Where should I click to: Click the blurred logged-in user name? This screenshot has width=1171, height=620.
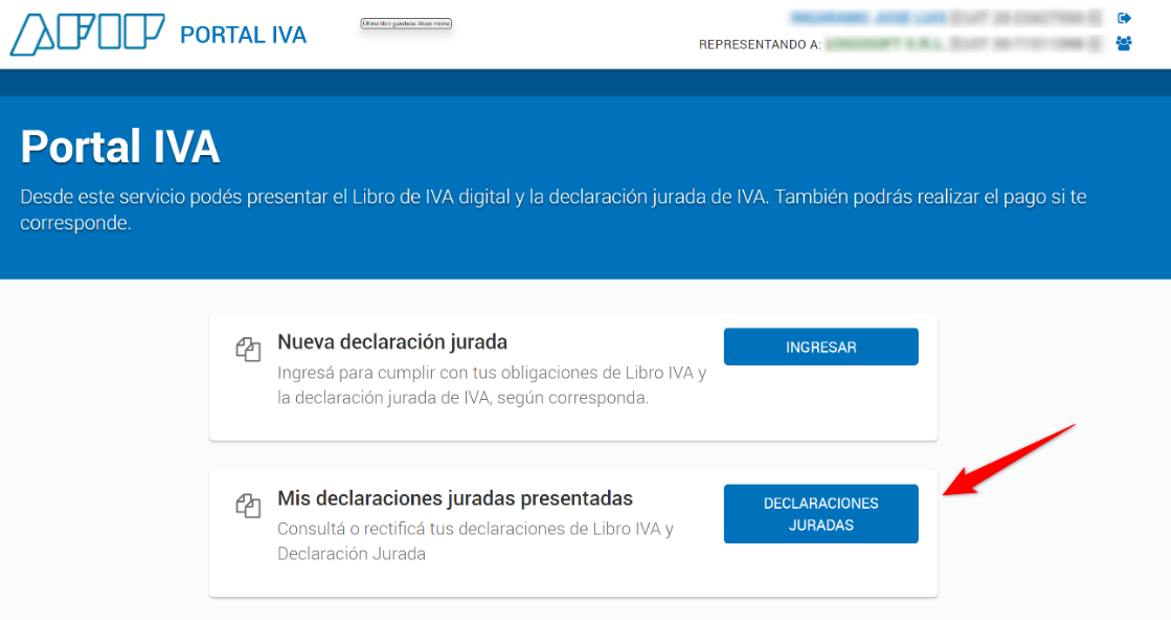(867, 18)
